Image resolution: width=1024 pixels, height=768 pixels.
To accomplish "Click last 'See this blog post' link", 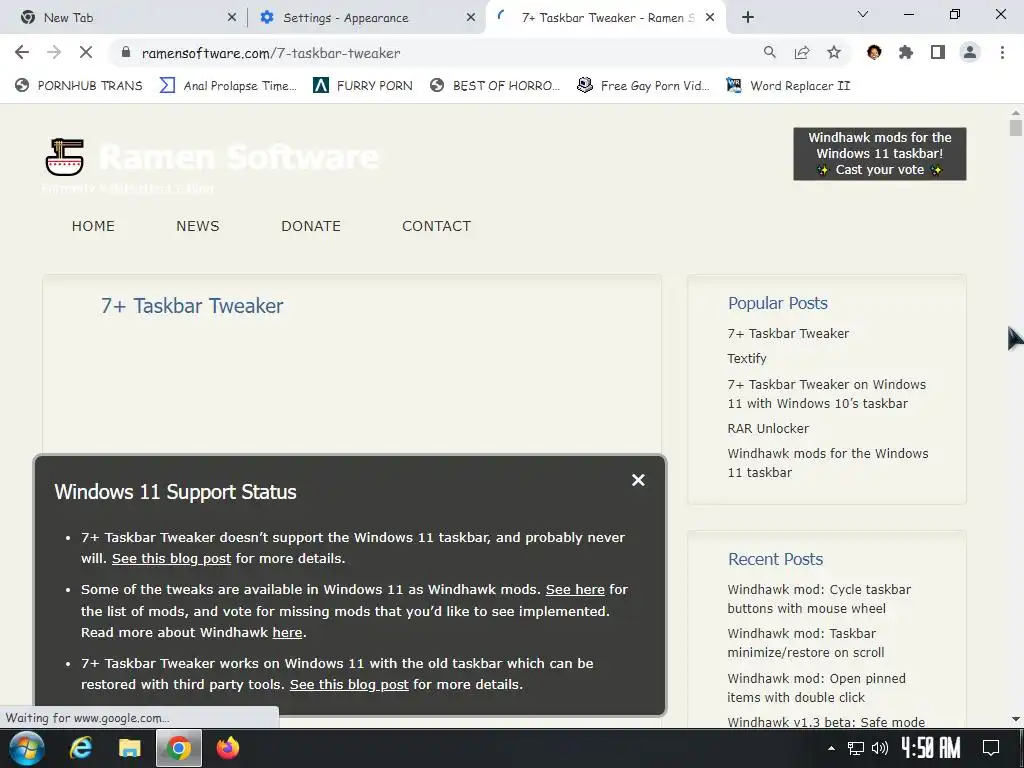I will [349, 684].
